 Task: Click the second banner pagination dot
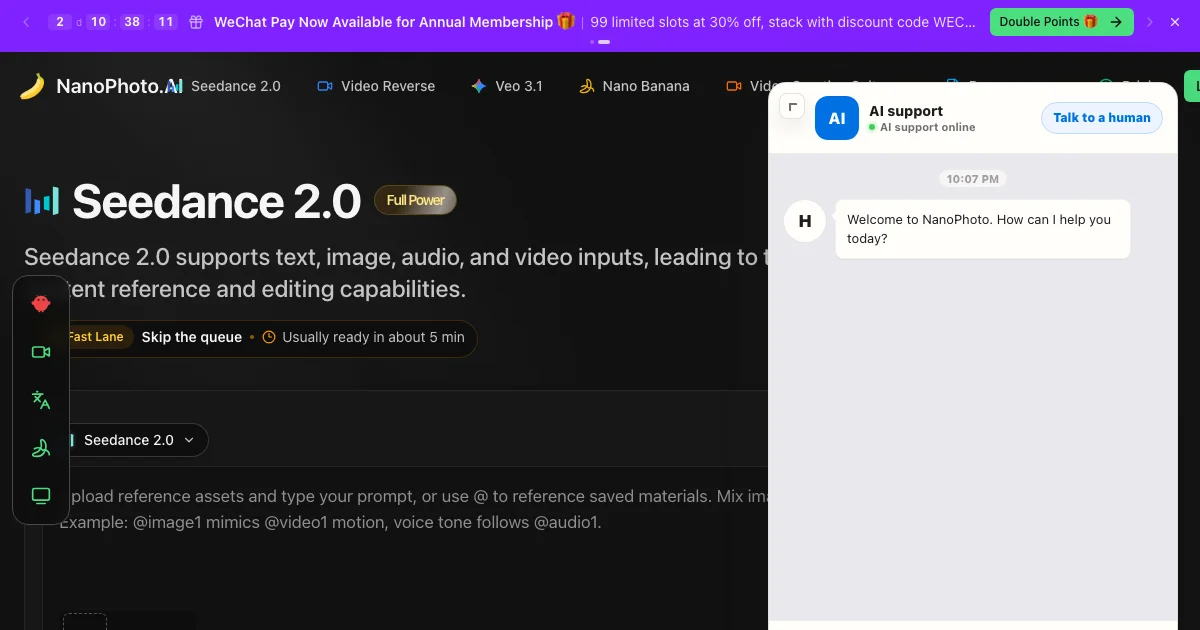[x=604, y=42]
